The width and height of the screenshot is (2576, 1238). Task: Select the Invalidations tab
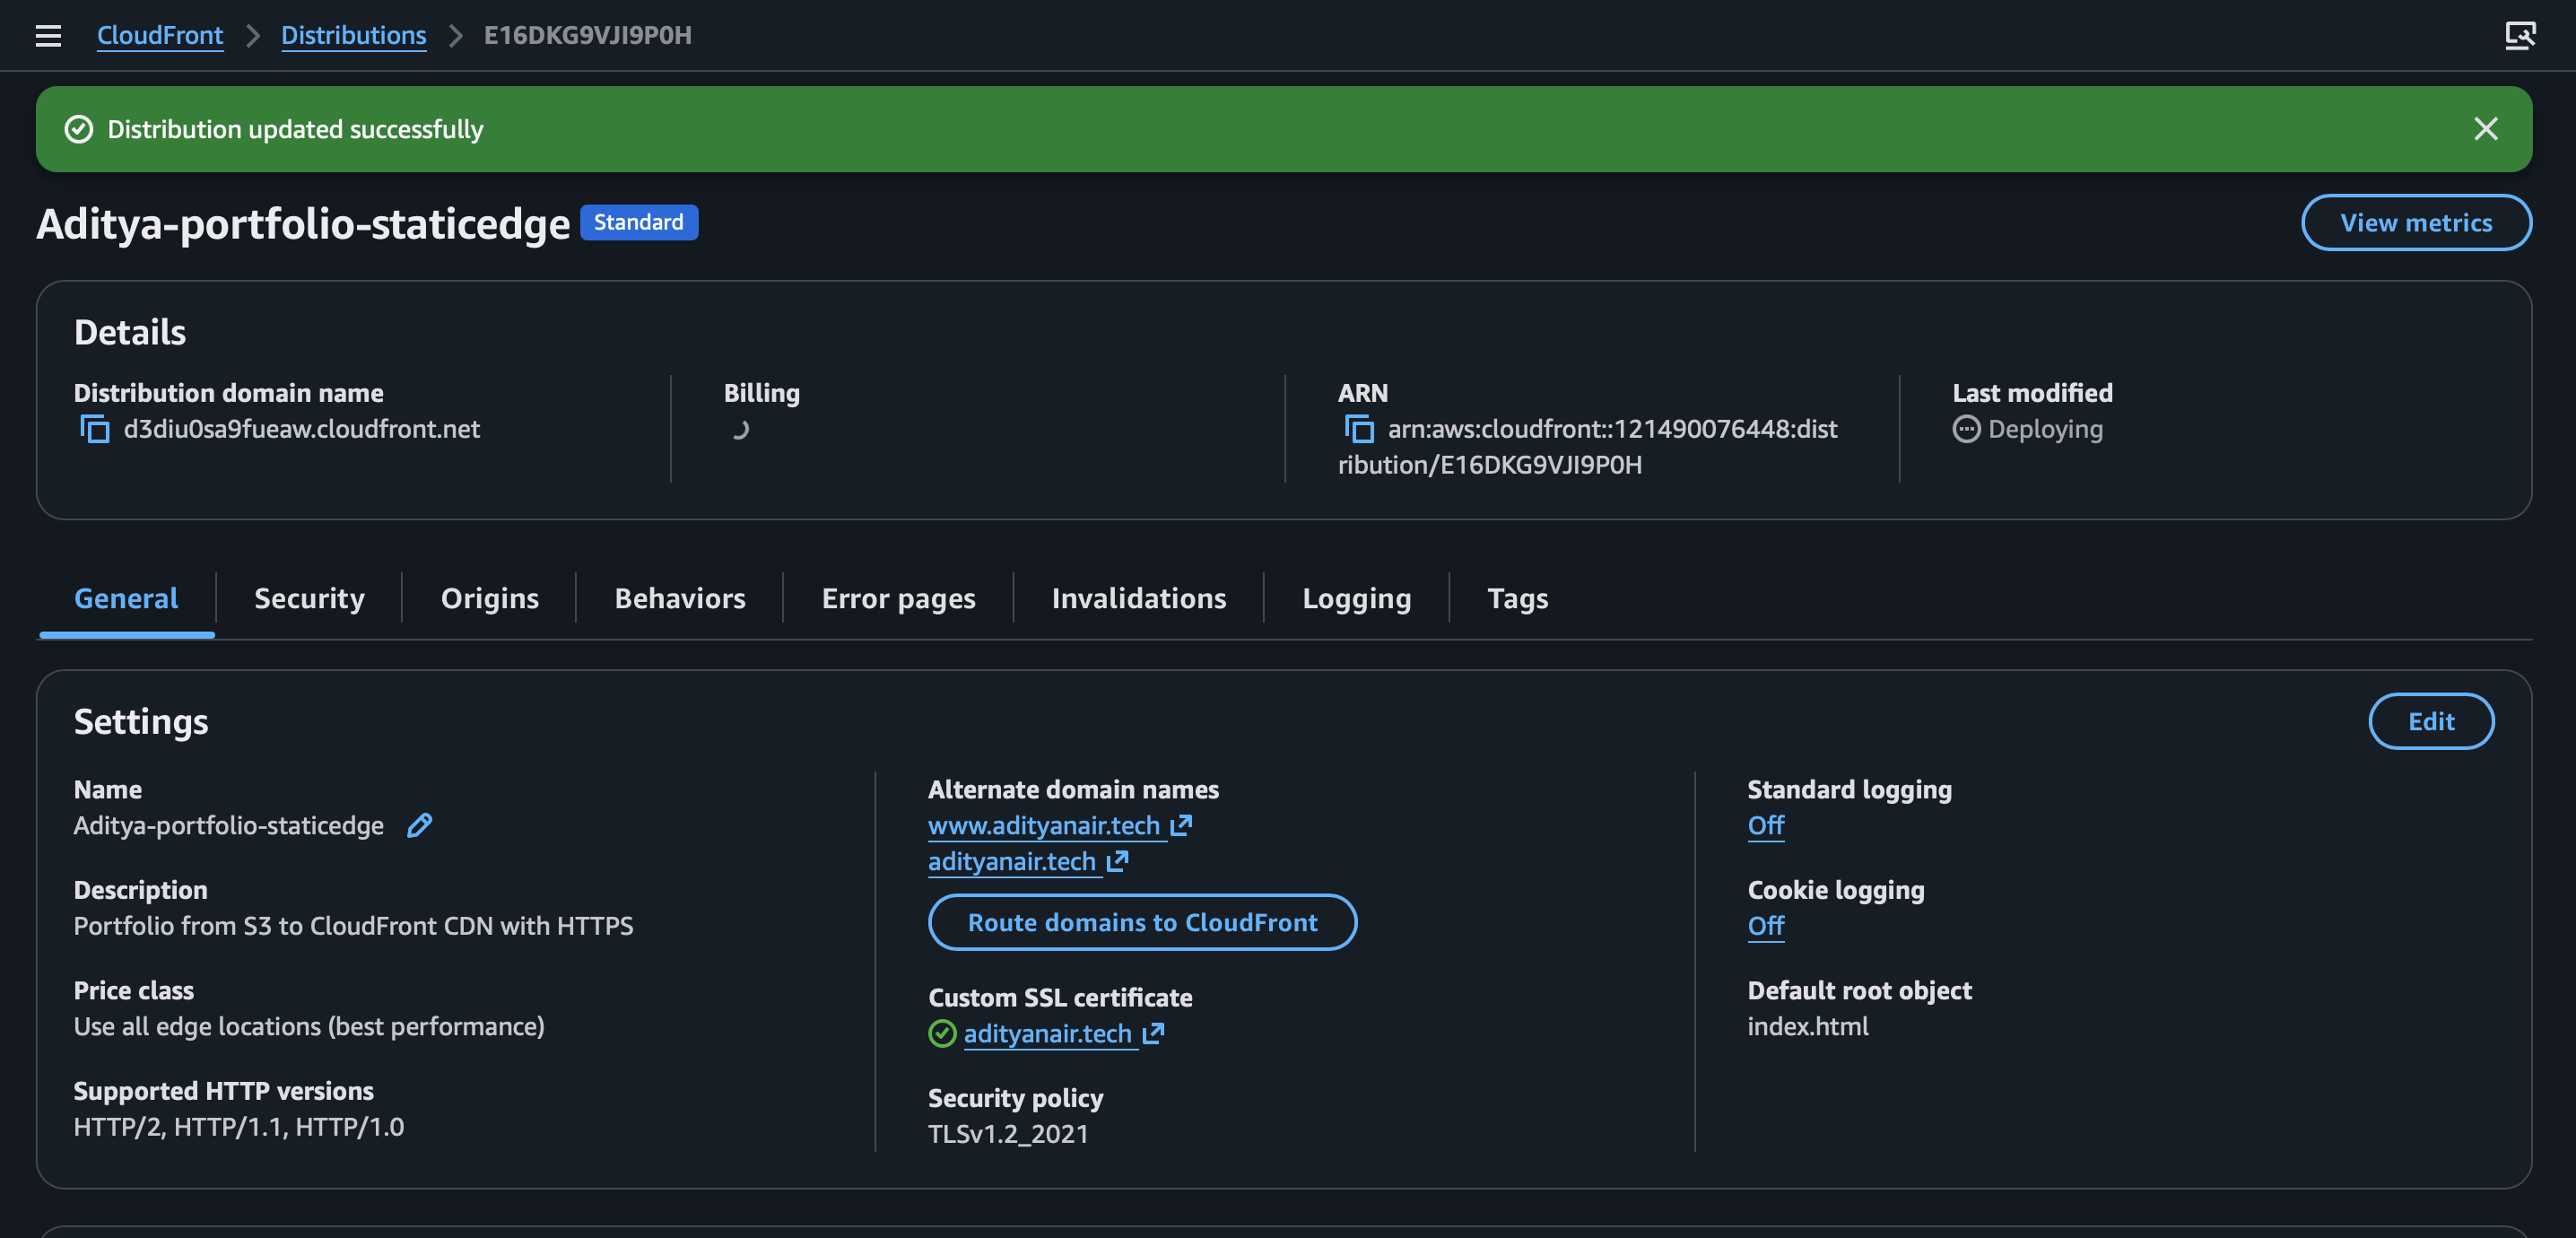tap(1138, 598)
